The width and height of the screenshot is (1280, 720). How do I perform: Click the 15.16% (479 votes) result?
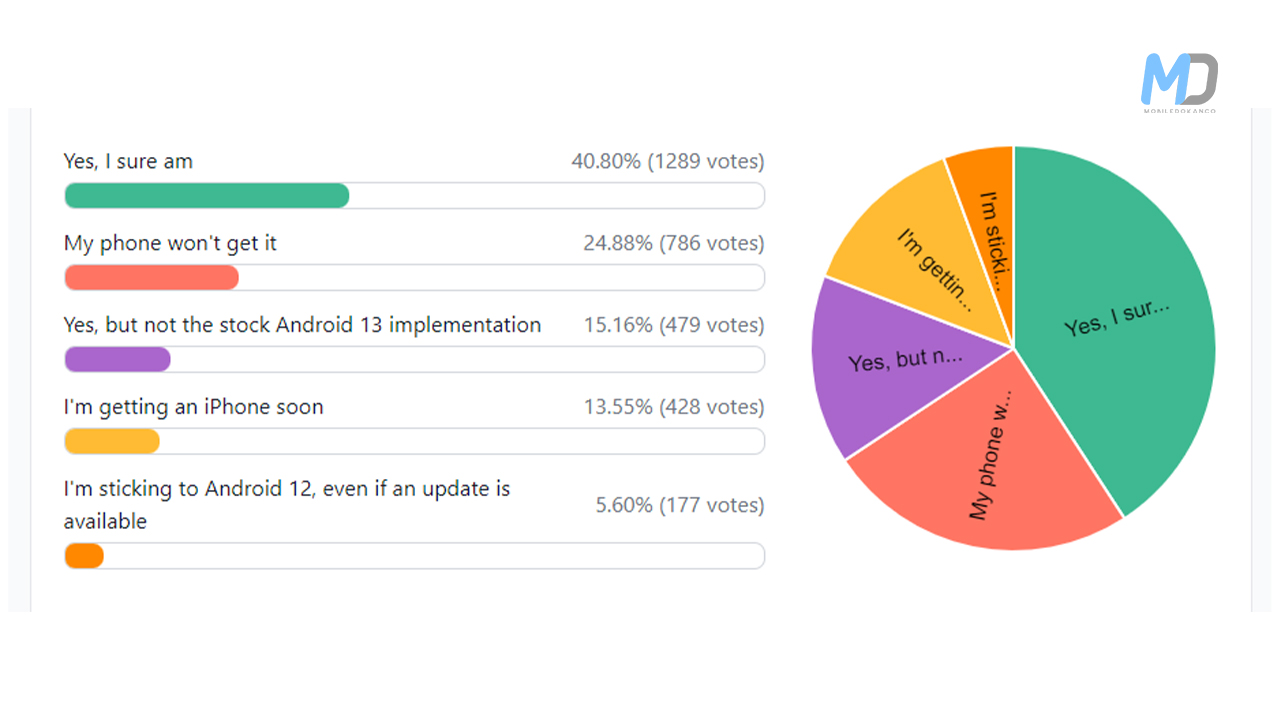coord(674,325)
